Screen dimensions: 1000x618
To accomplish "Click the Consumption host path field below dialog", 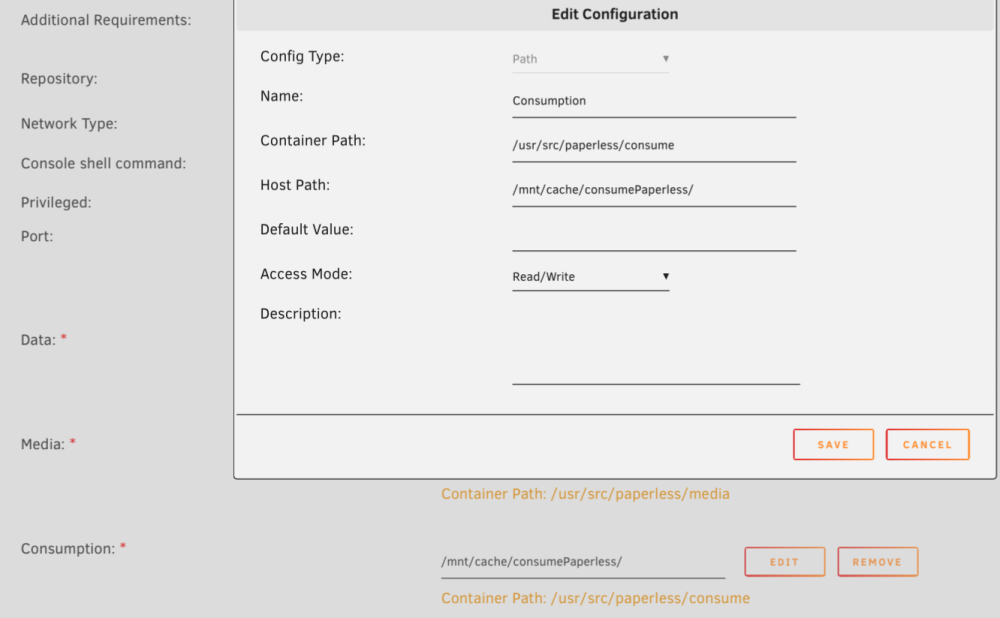I will [x=583, y=563].
